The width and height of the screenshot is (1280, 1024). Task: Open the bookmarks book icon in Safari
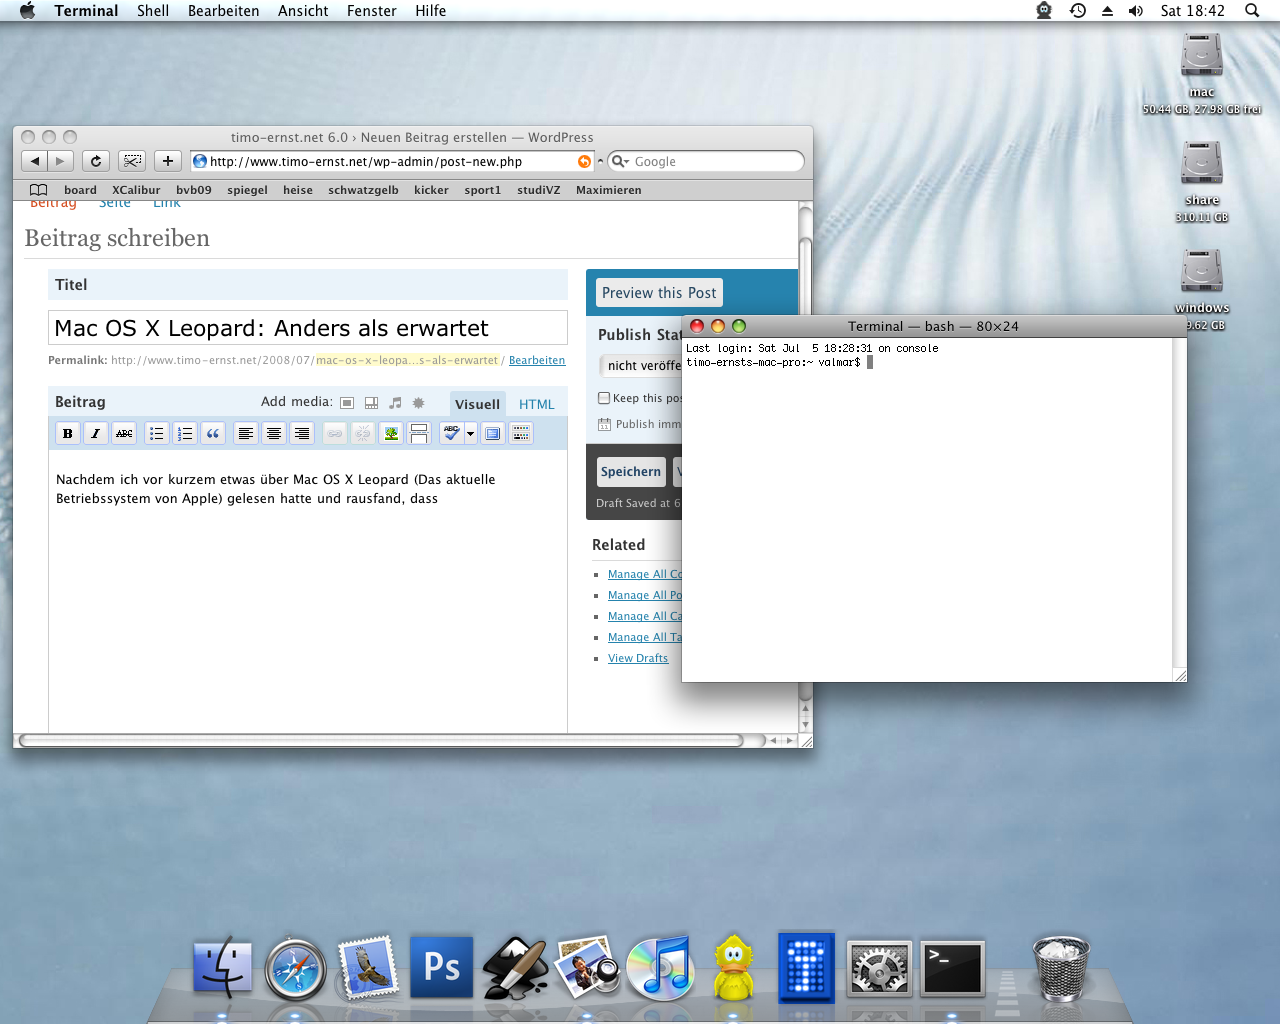38,190
